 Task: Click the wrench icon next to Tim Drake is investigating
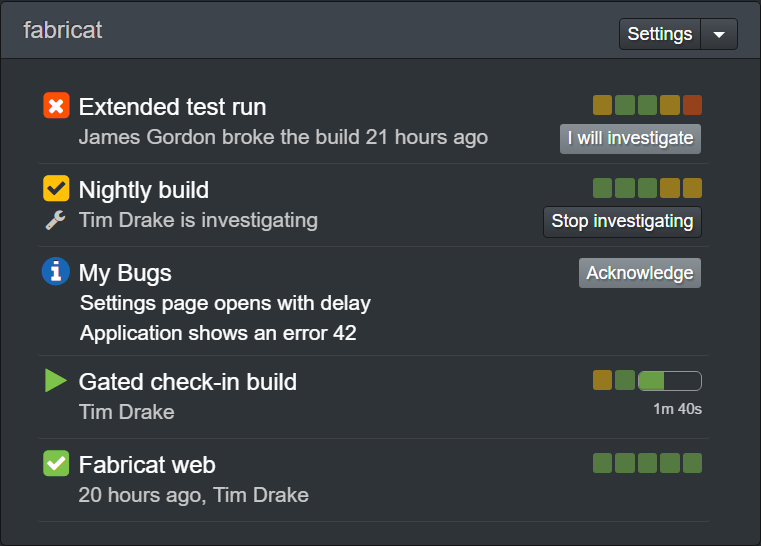pyautogui.click(x=56, y=220)
